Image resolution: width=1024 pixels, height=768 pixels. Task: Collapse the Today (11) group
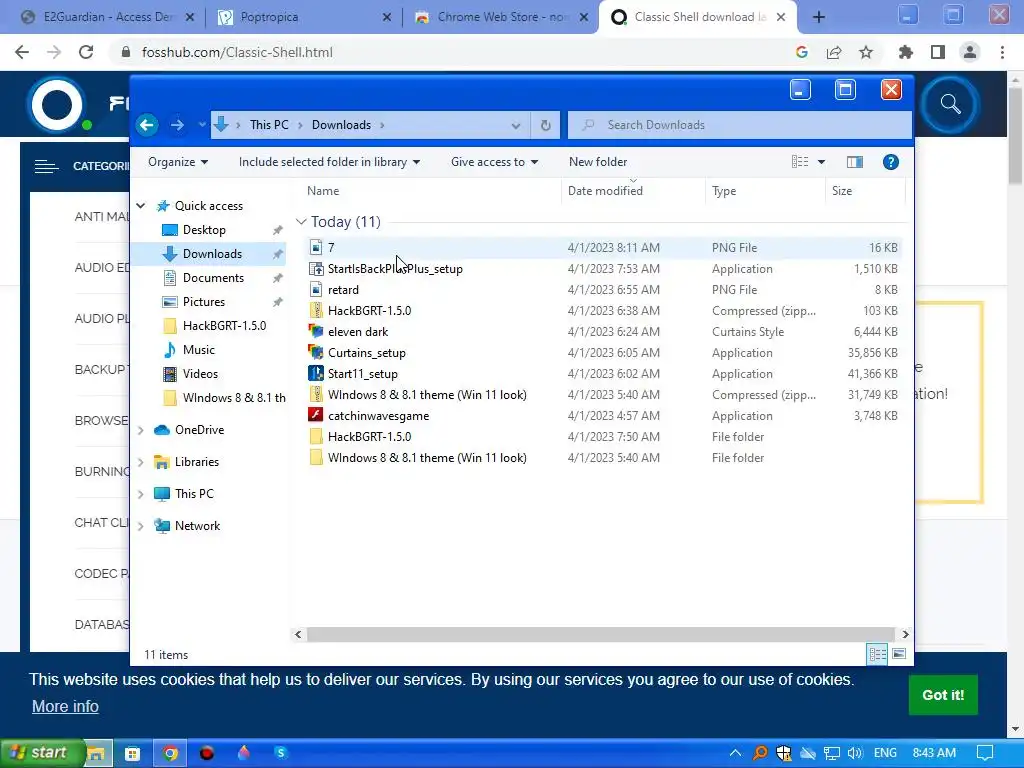coord(301,222)
